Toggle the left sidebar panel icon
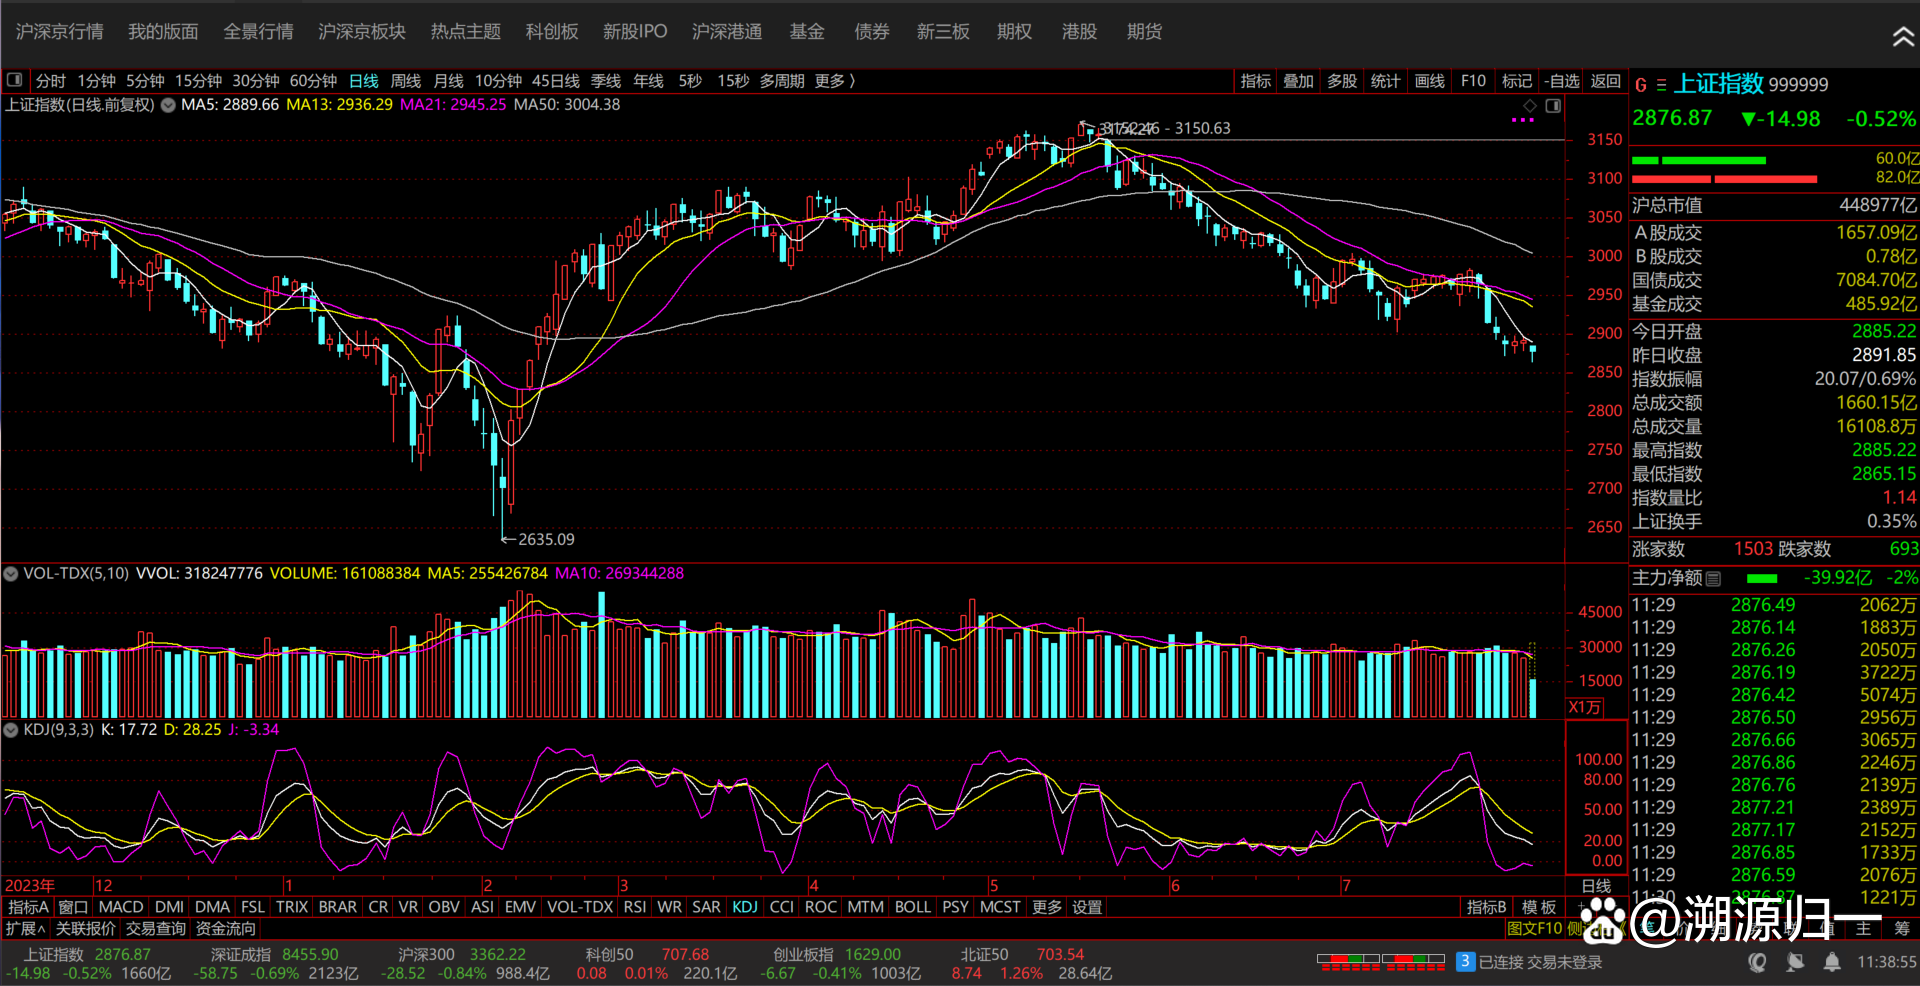Screen dimensions: 1920x986 [x=14, y=80]
